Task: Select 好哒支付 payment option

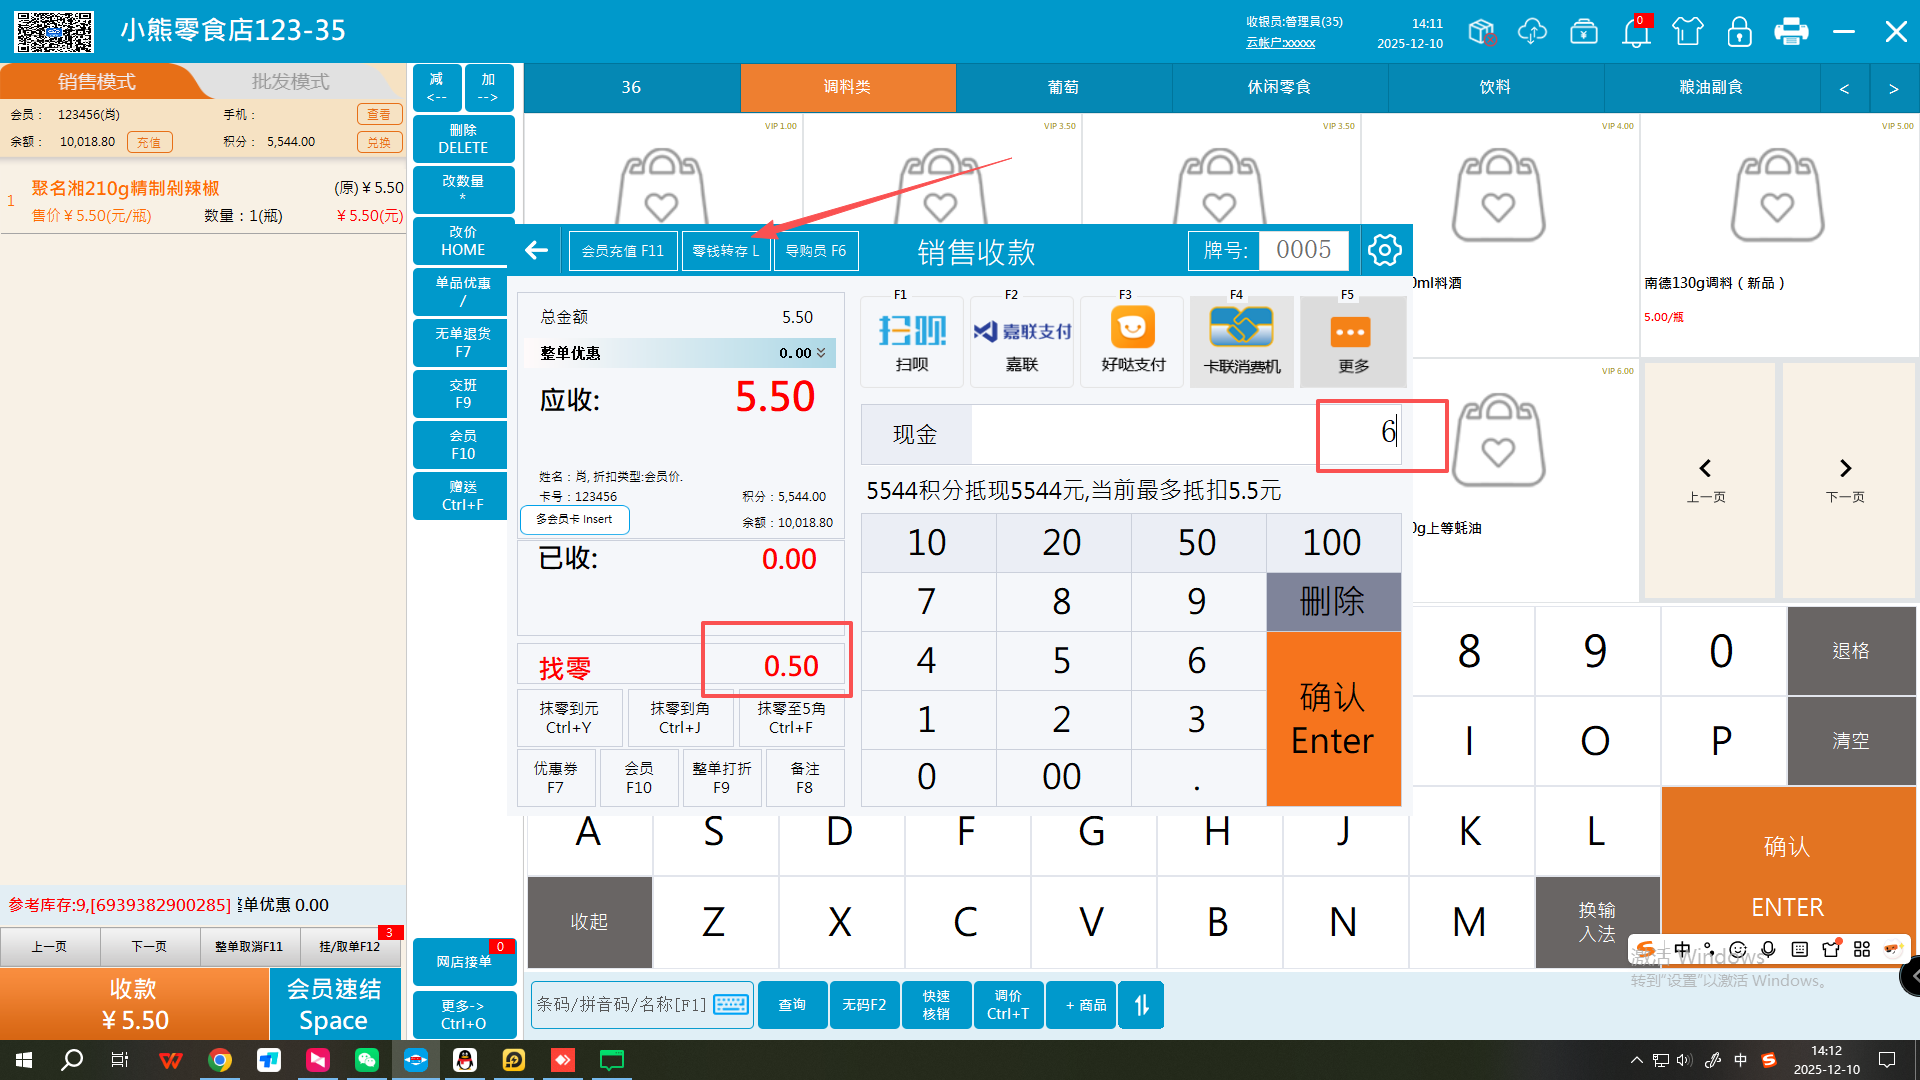Action: click(x=1132, y=341)
